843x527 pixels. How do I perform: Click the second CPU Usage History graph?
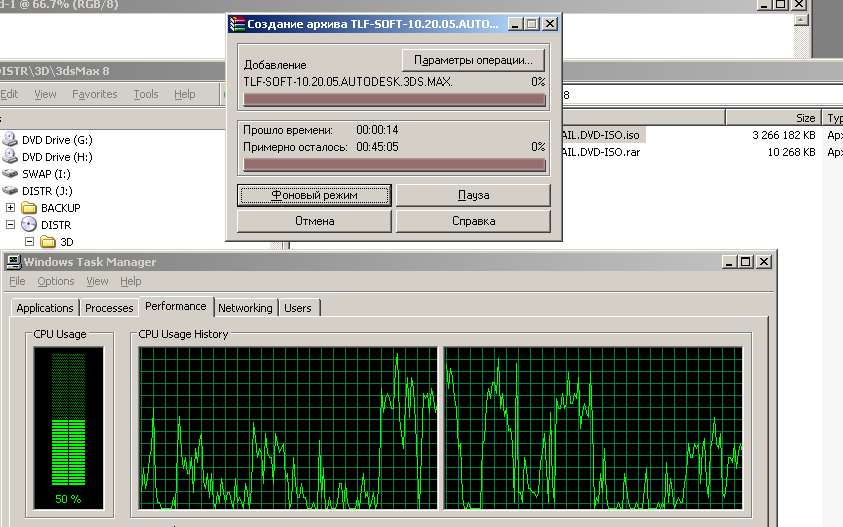tap(593, 428)
